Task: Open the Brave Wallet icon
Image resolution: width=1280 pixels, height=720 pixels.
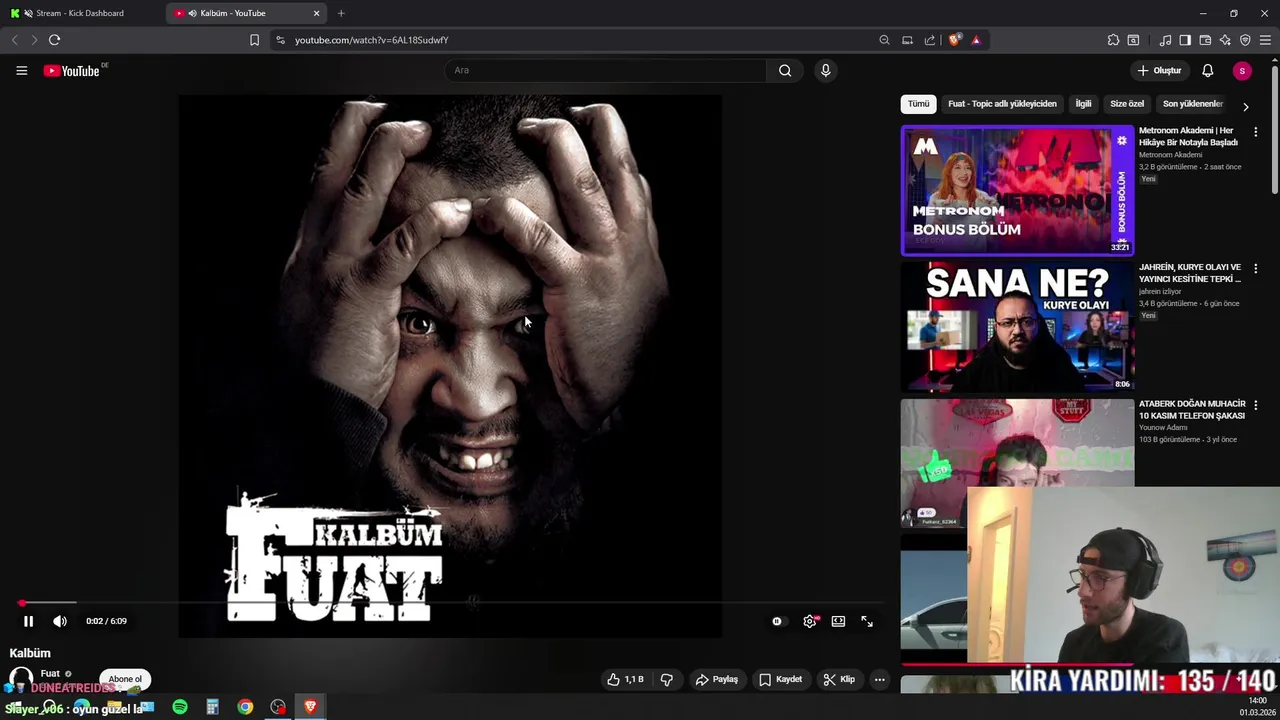Action: pyautogui.click(x=1205, y=40)
